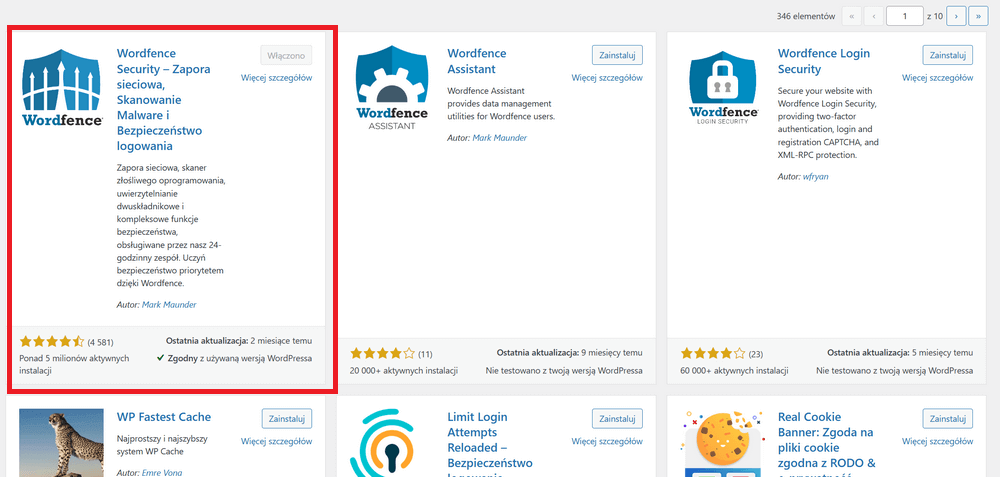Open the Real Cookie Banner title link
Image resolution: width=1000 pixels, height=477 pixels.
pos(827,443)
